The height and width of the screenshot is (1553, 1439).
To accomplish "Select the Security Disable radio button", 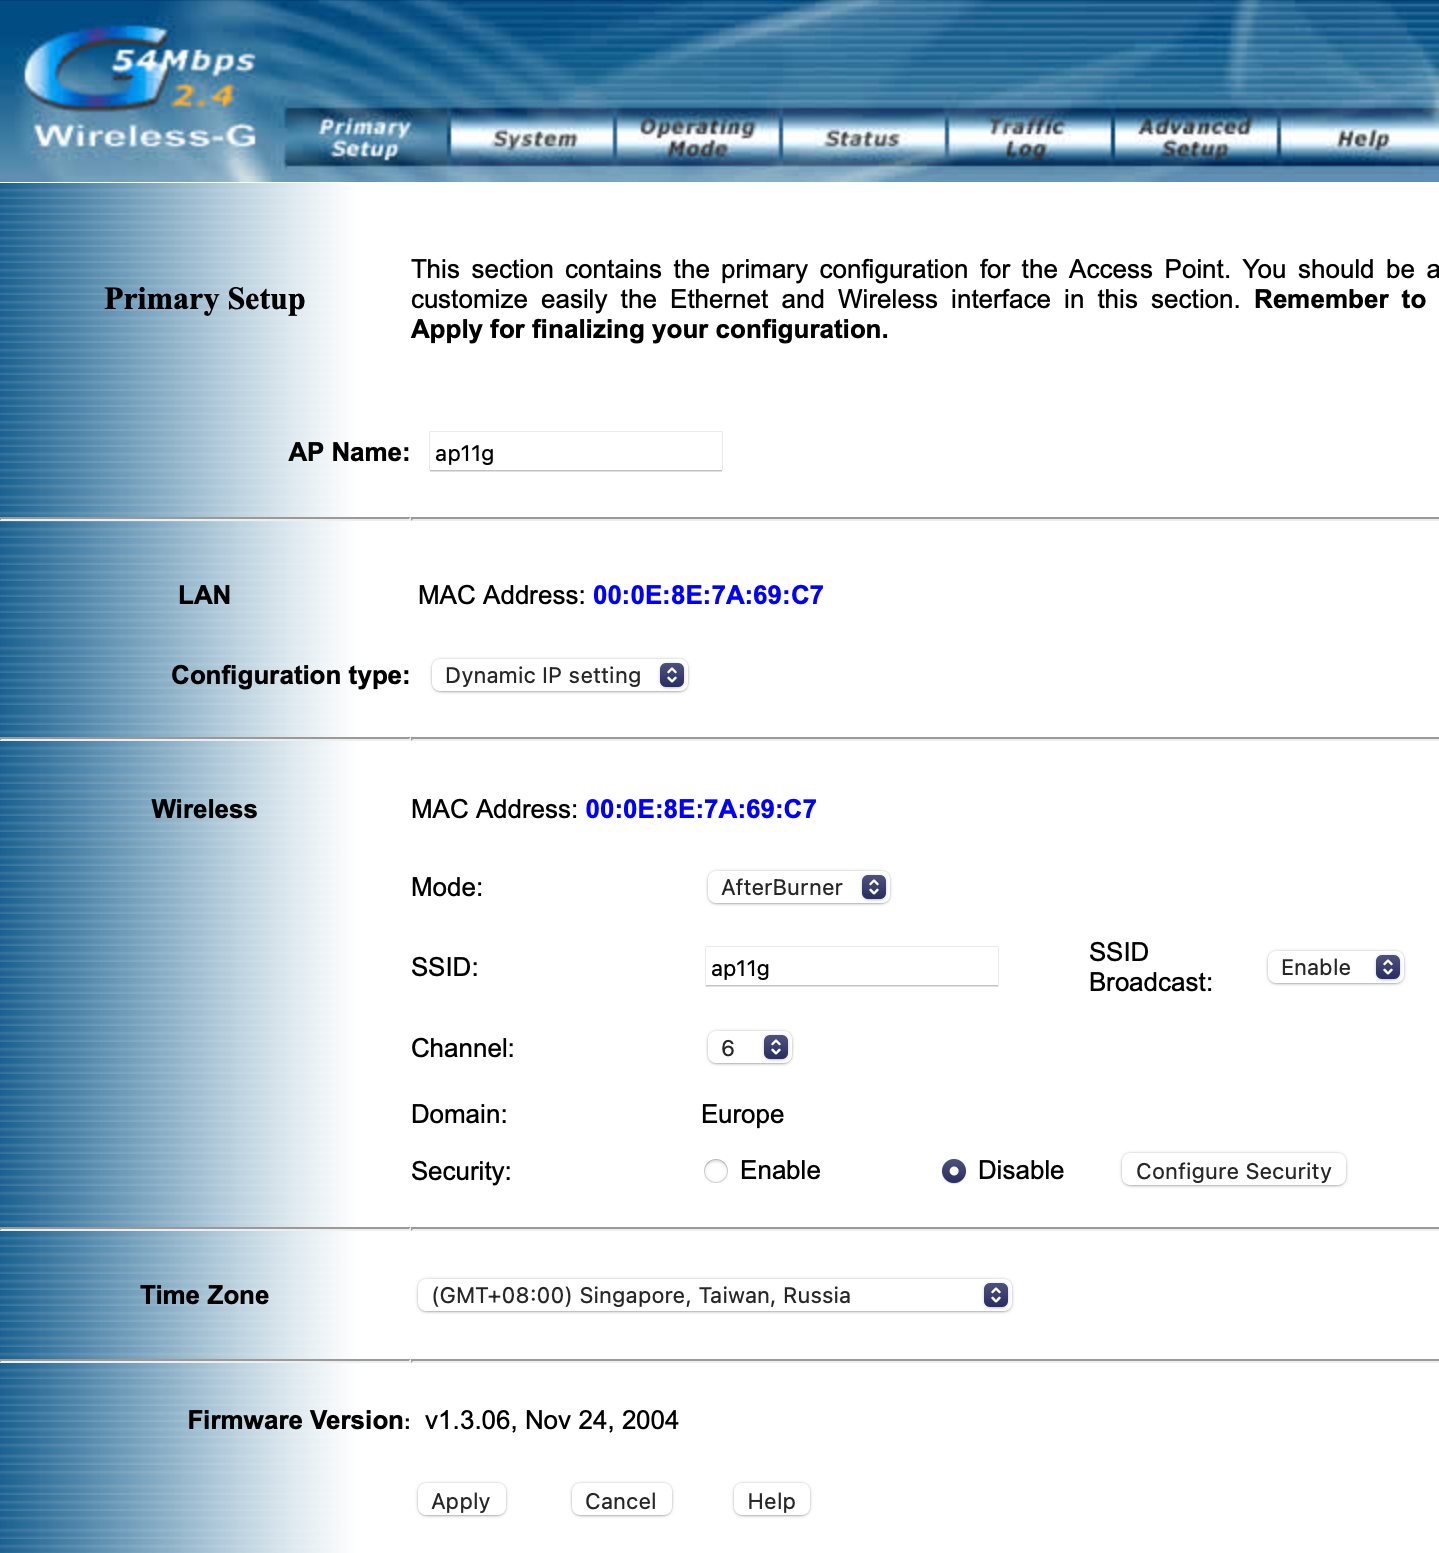I will 954,1171.
